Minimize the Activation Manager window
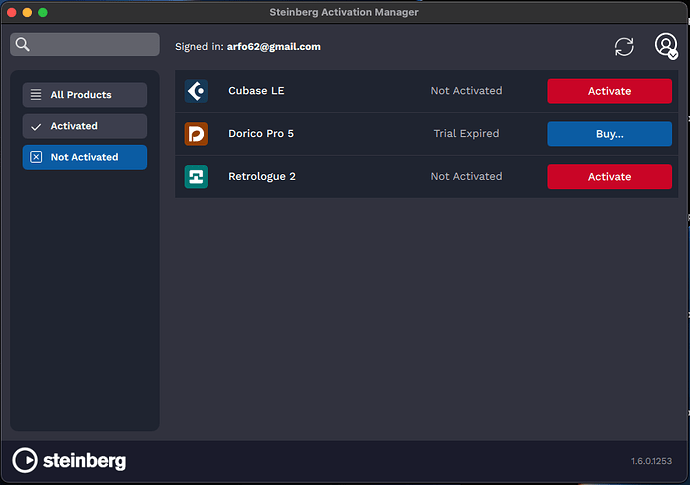690x485 pixels. click(27, 12)
